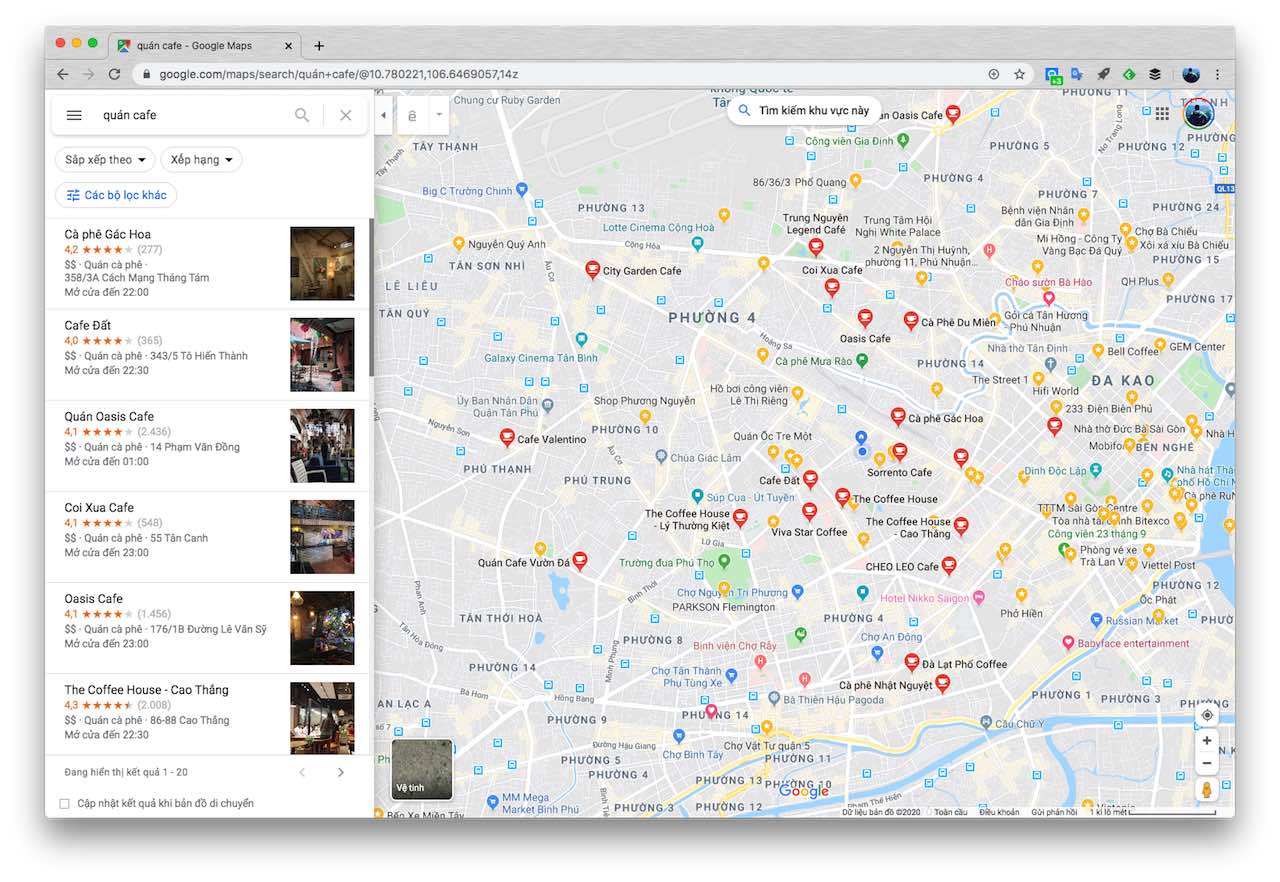Go back with browser back arrow
The image size is (1280, 882).
[x=63, y=74]
